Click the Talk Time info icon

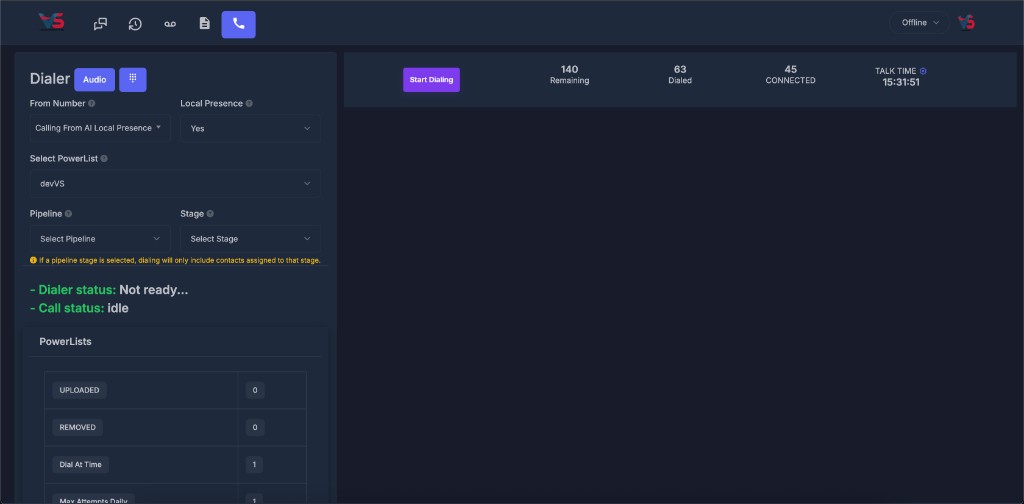coord(923,71)
